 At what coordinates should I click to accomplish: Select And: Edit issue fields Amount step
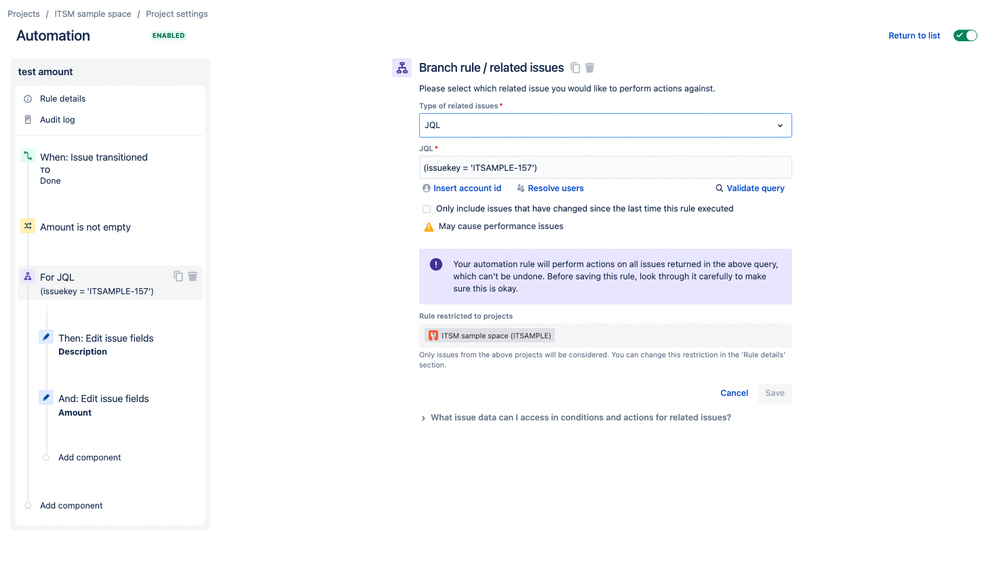[x=103, y=405]
